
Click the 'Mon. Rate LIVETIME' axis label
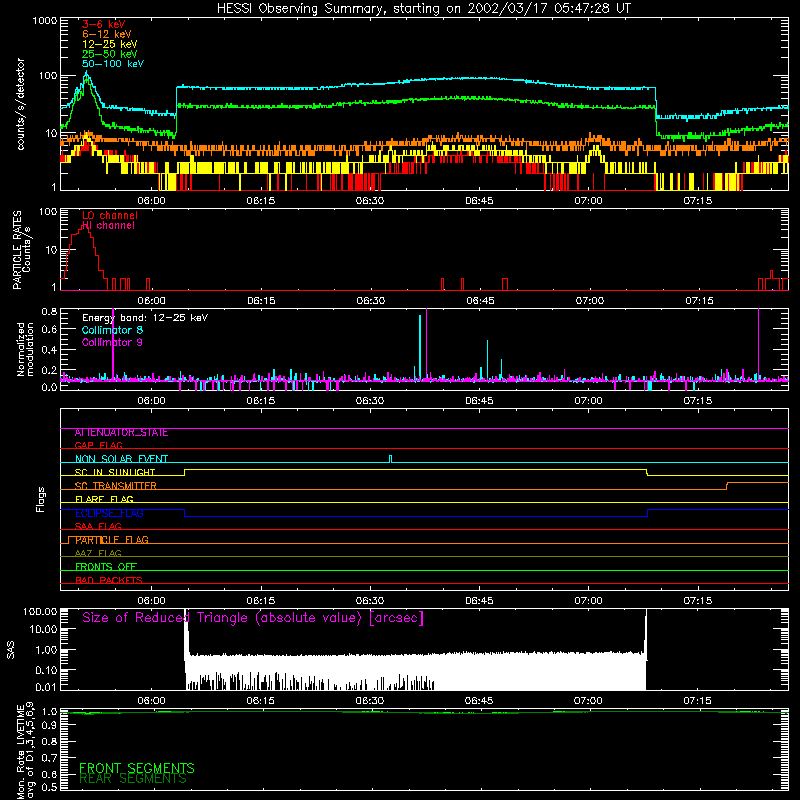(20, 752)
